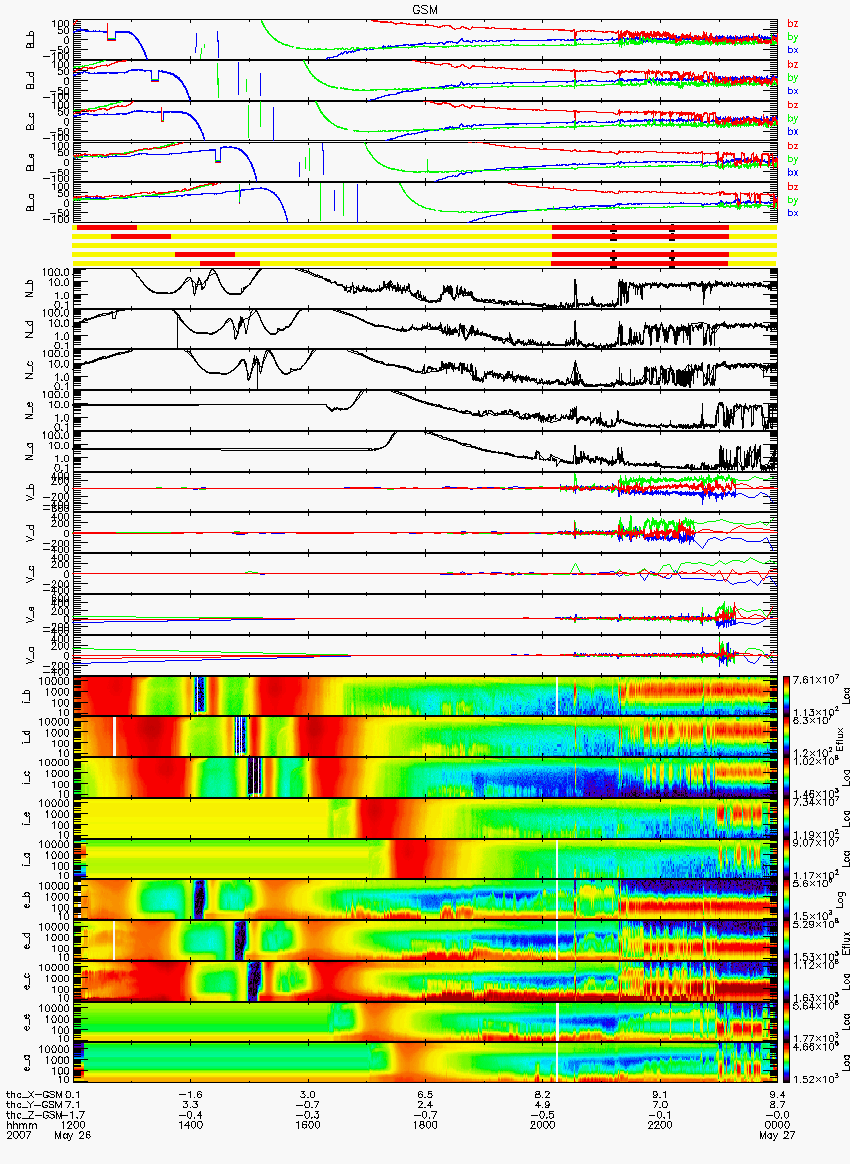Select the B_e panel axis label
Viewport: 850px width, 1164px height.
tap(30, 162)
